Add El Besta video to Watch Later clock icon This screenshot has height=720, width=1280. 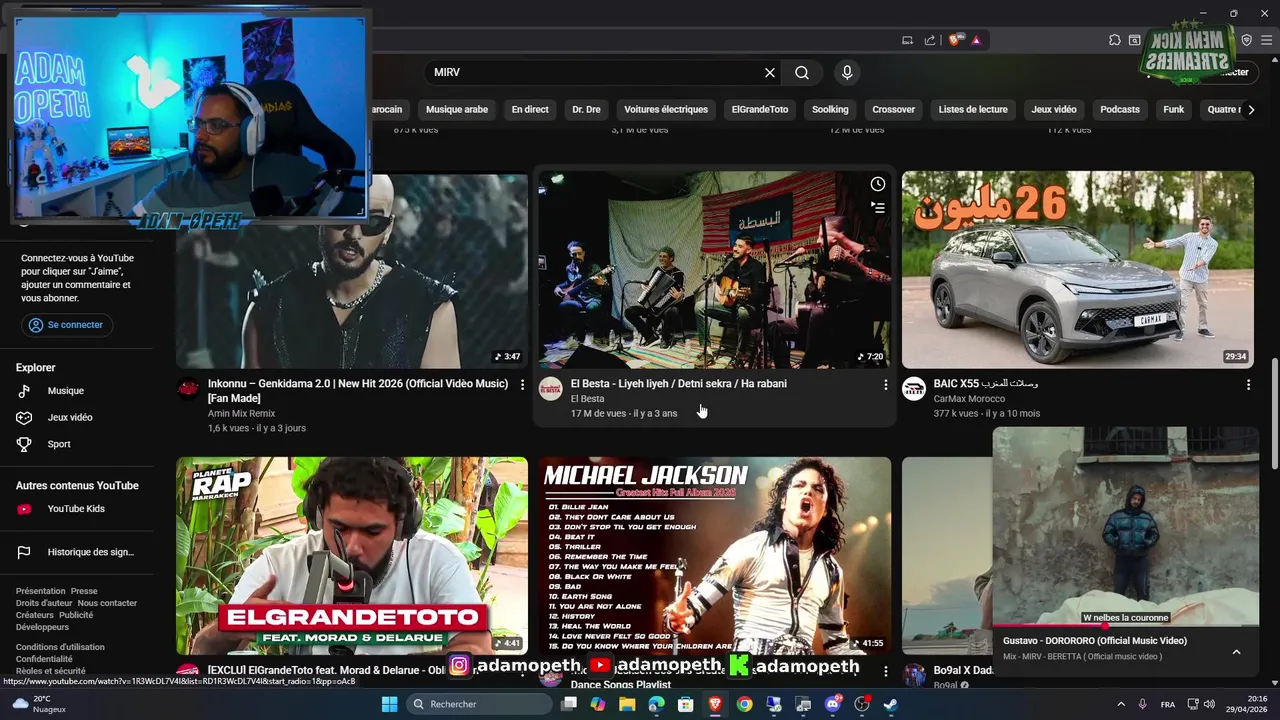pos(877,184)
